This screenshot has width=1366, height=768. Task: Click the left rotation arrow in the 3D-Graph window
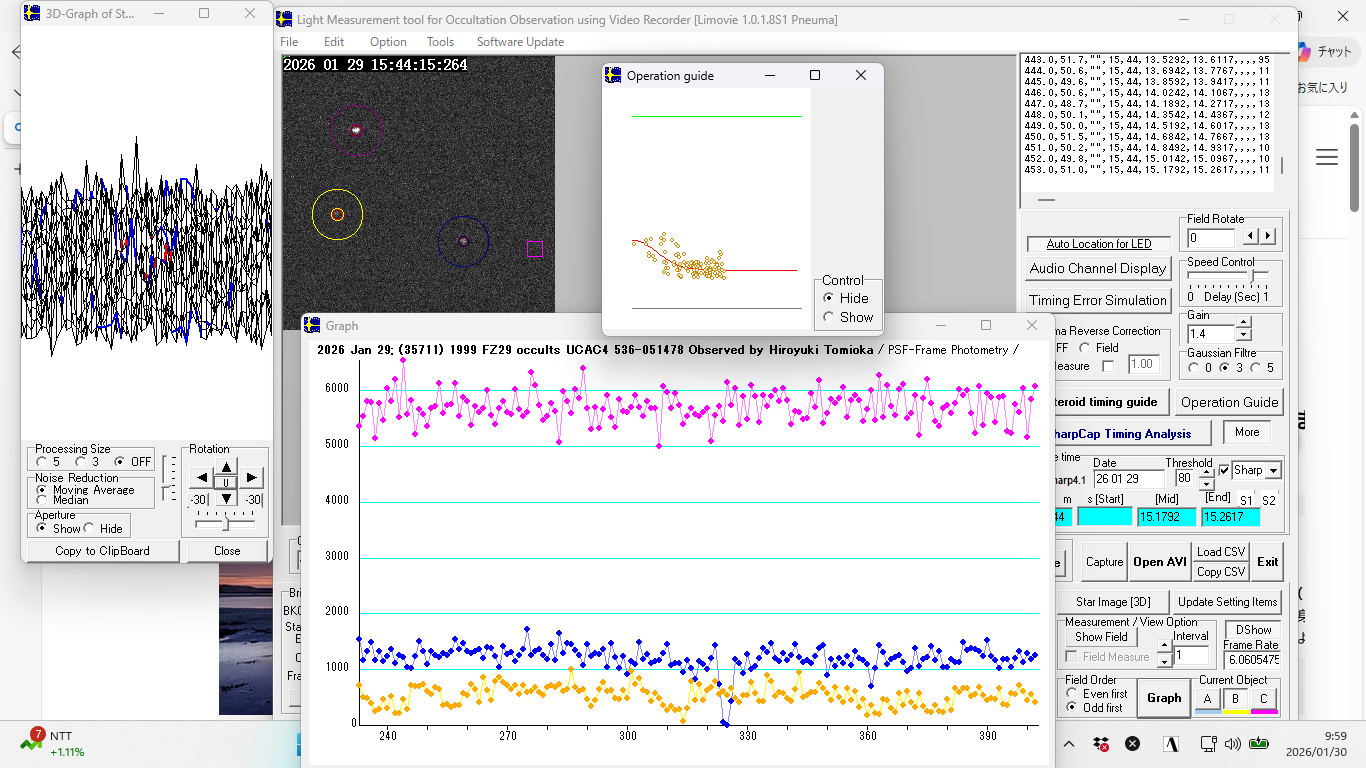pos(201,478)
